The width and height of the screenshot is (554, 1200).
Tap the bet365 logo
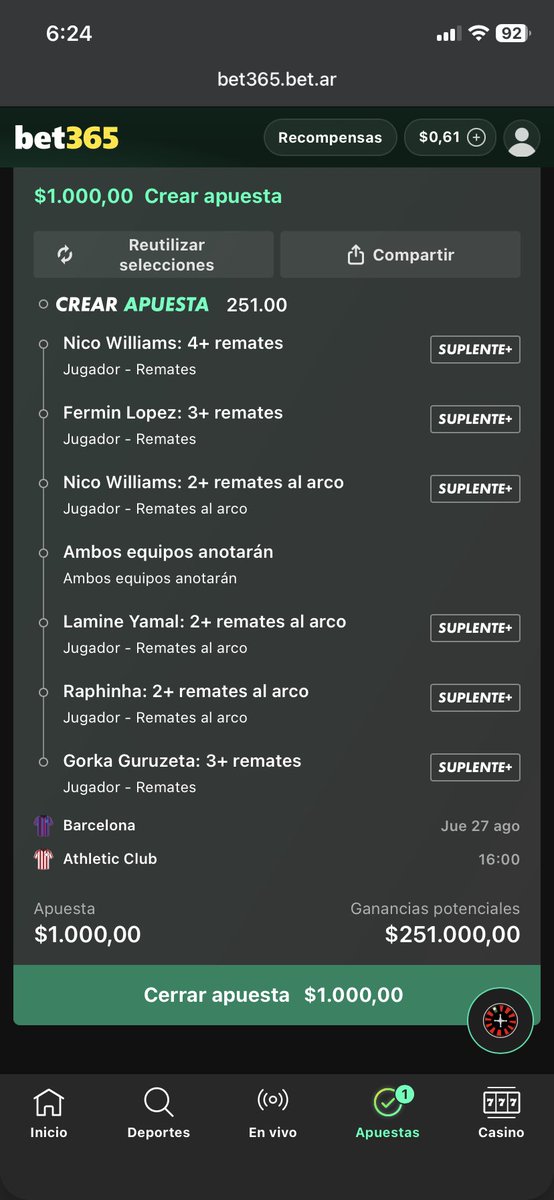tap(66, 138)
